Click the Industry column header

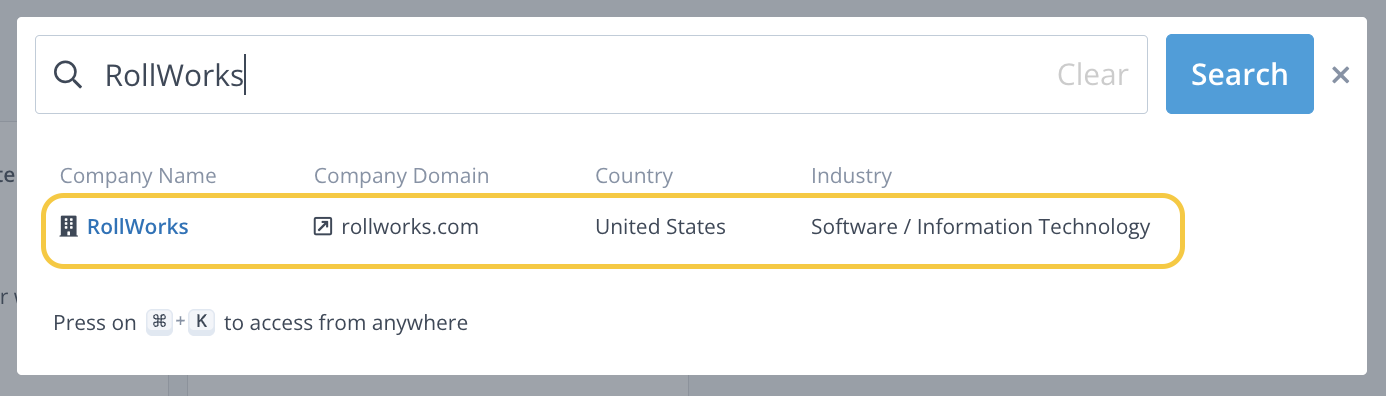pyautogui.click(x=851, y=176)
